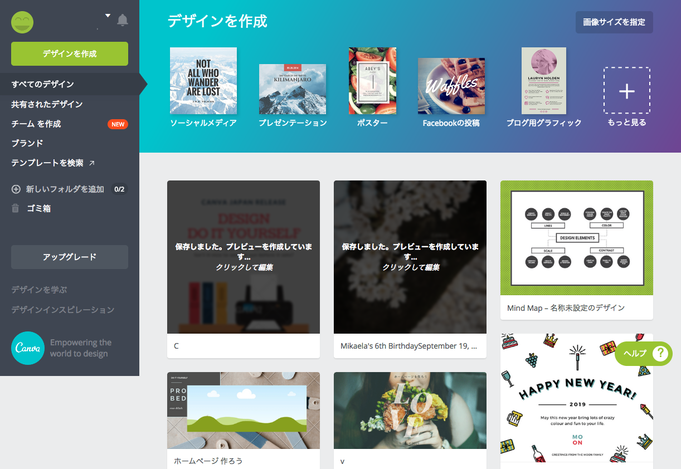Screen dimensions: 681x469
Task: Click the プレゼンテーション label text
Action: point(293,123)
